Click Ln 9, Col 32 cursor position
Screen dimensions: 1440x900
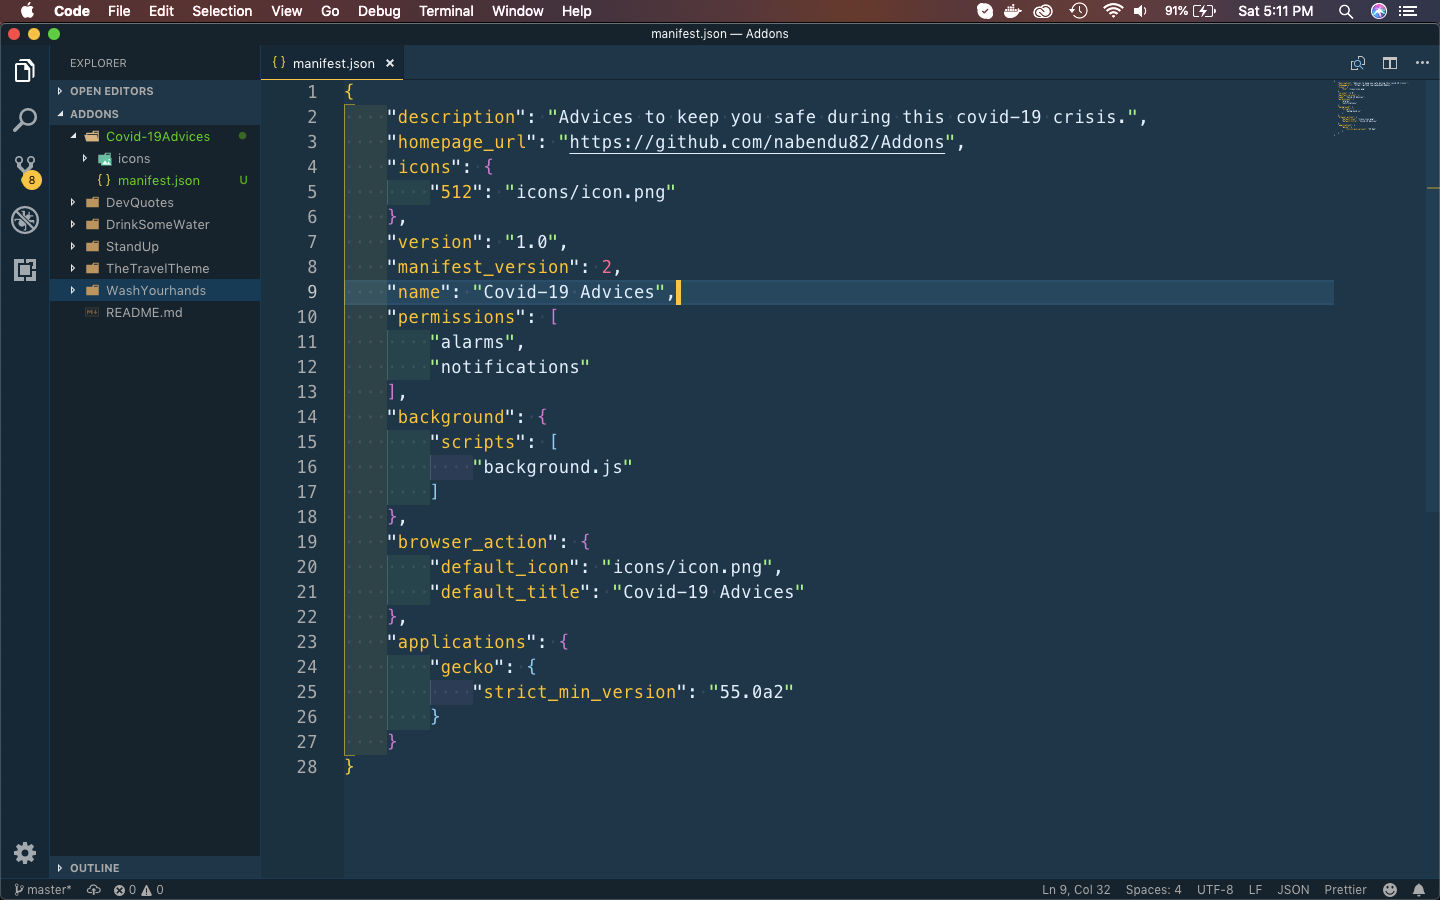(x=1076, y=890)
